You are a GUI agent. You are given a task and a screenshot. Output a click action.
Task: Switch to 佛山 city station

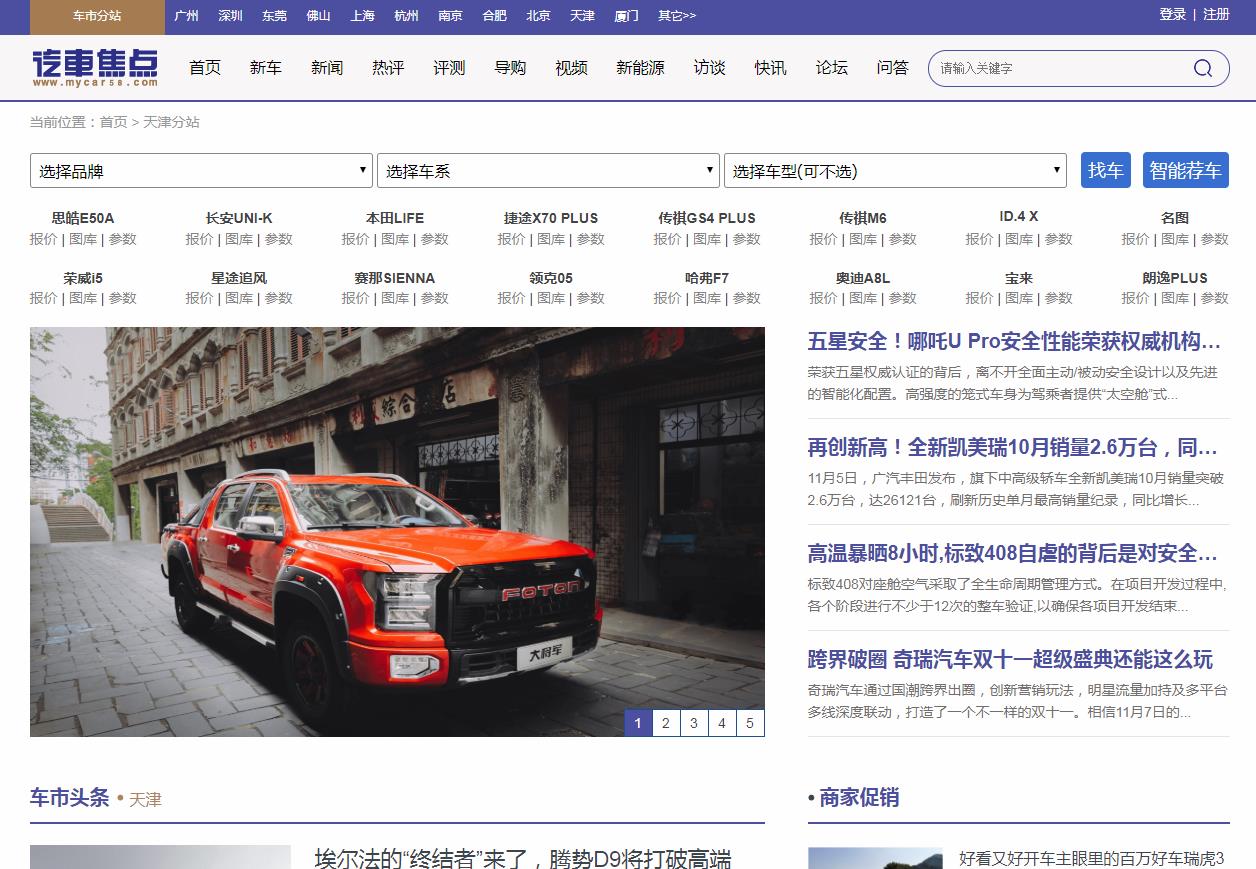(x=318, y=16)
